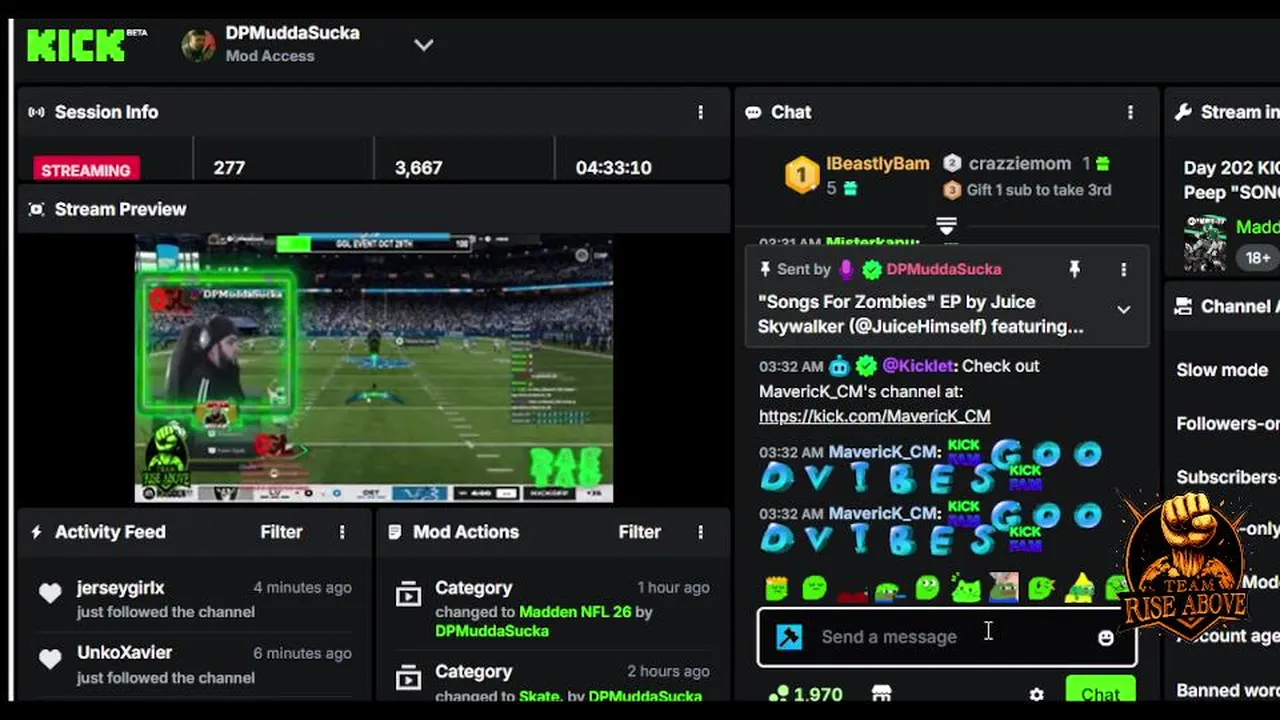Viewport: 1280px width, 720px height.
Task: Click the Mod Actions panel icon
Action: click(x=395, y=532)
